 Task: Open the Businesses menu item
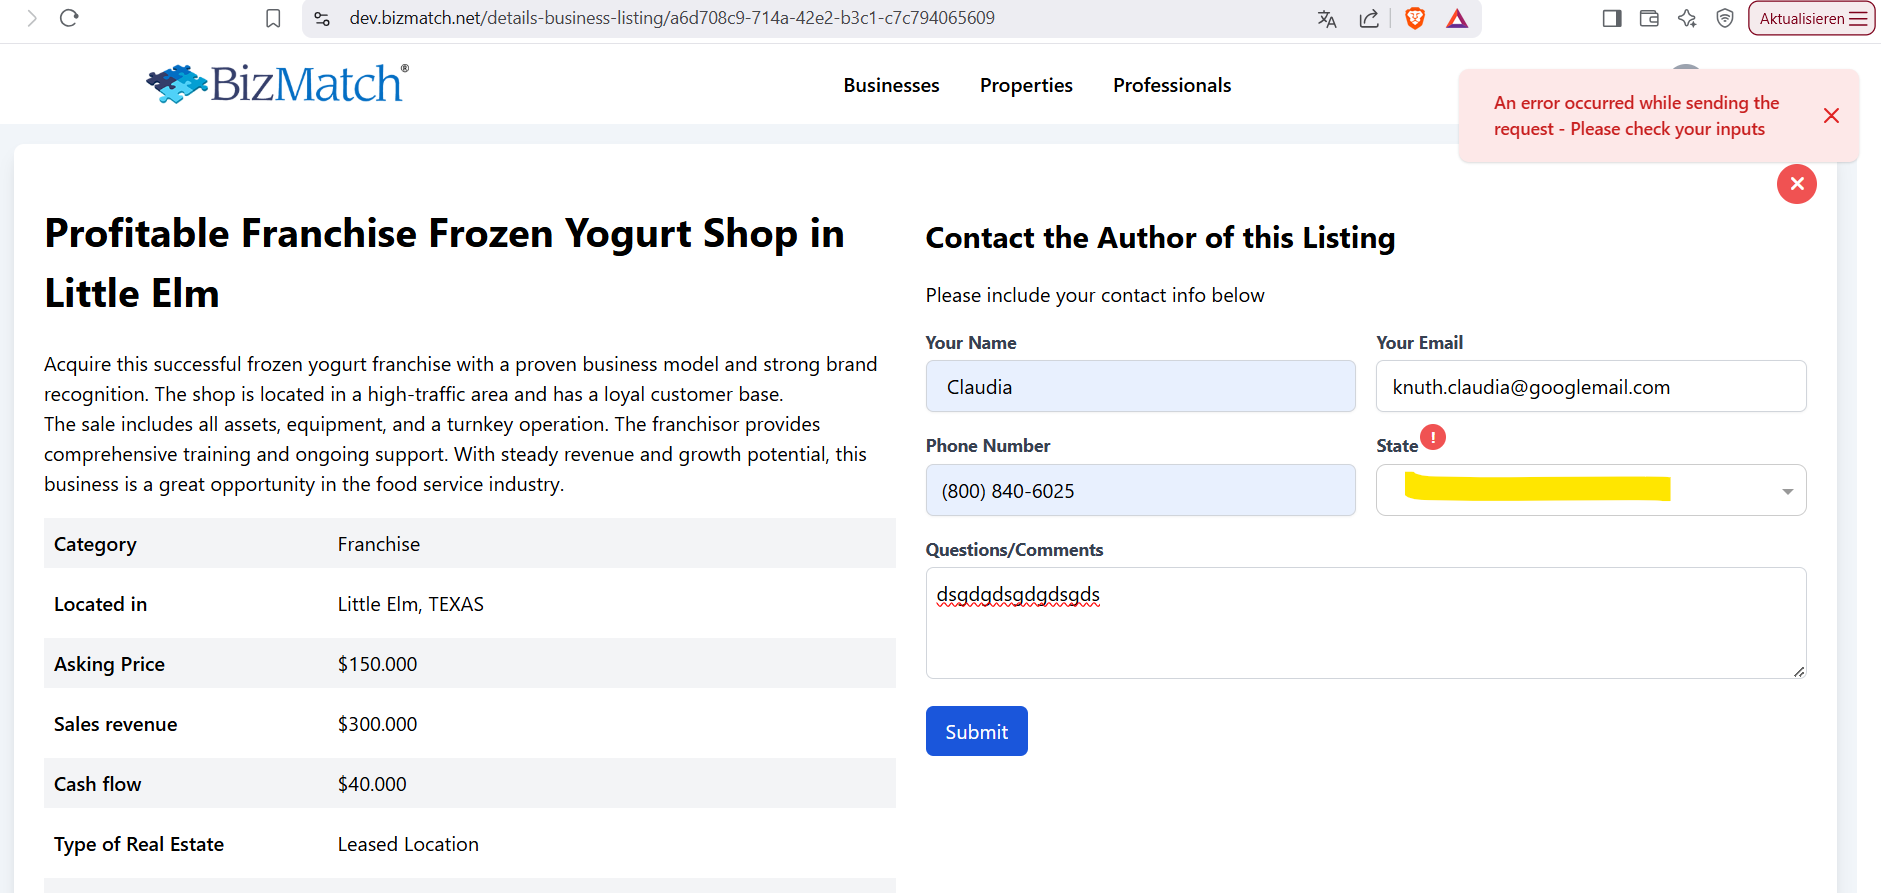coord(891,85)
